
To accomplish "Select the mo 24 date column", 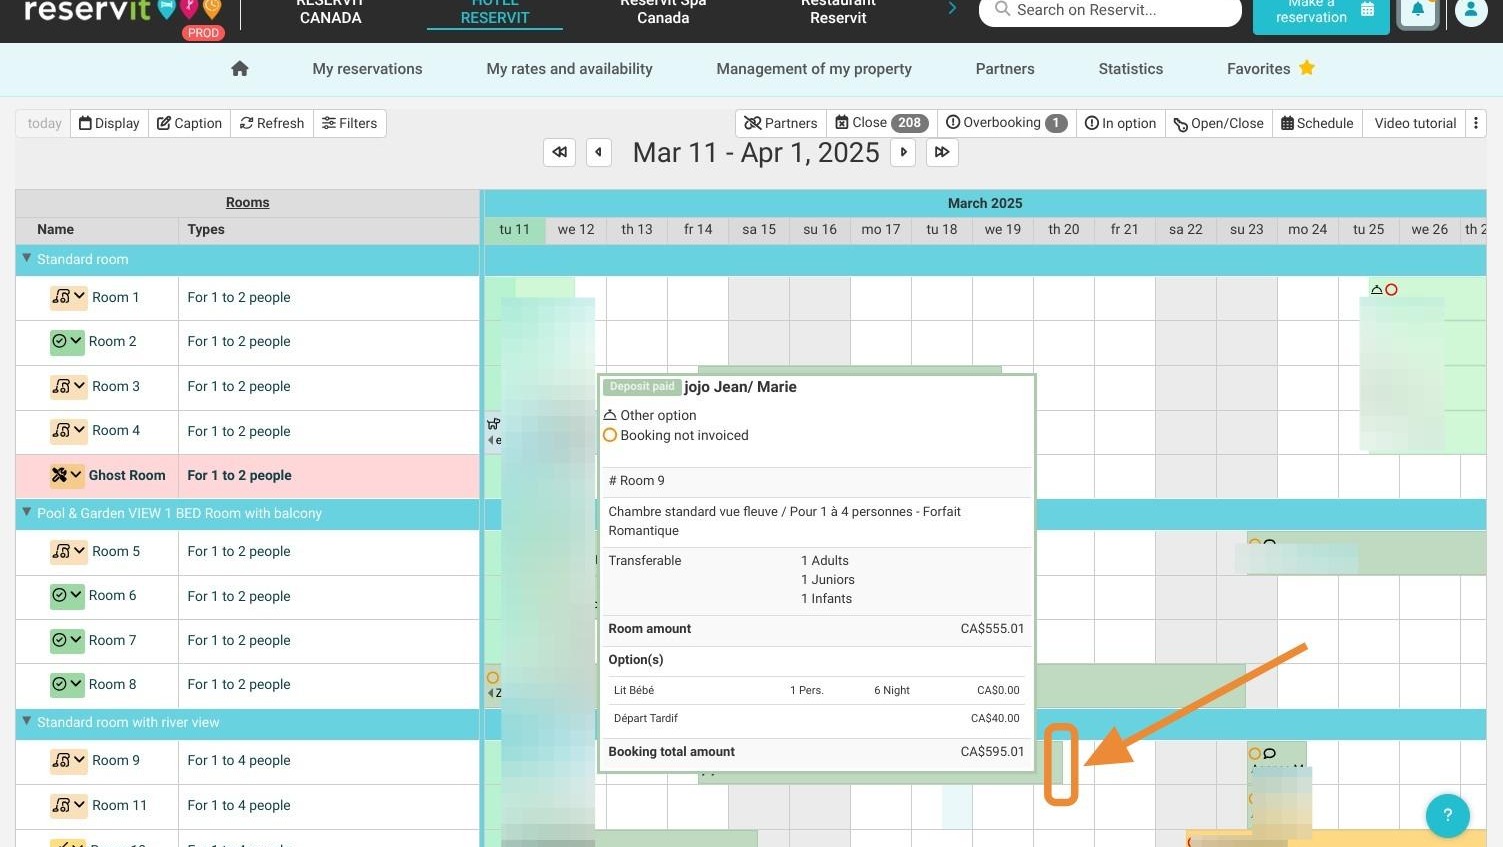I will (1307, 229).
